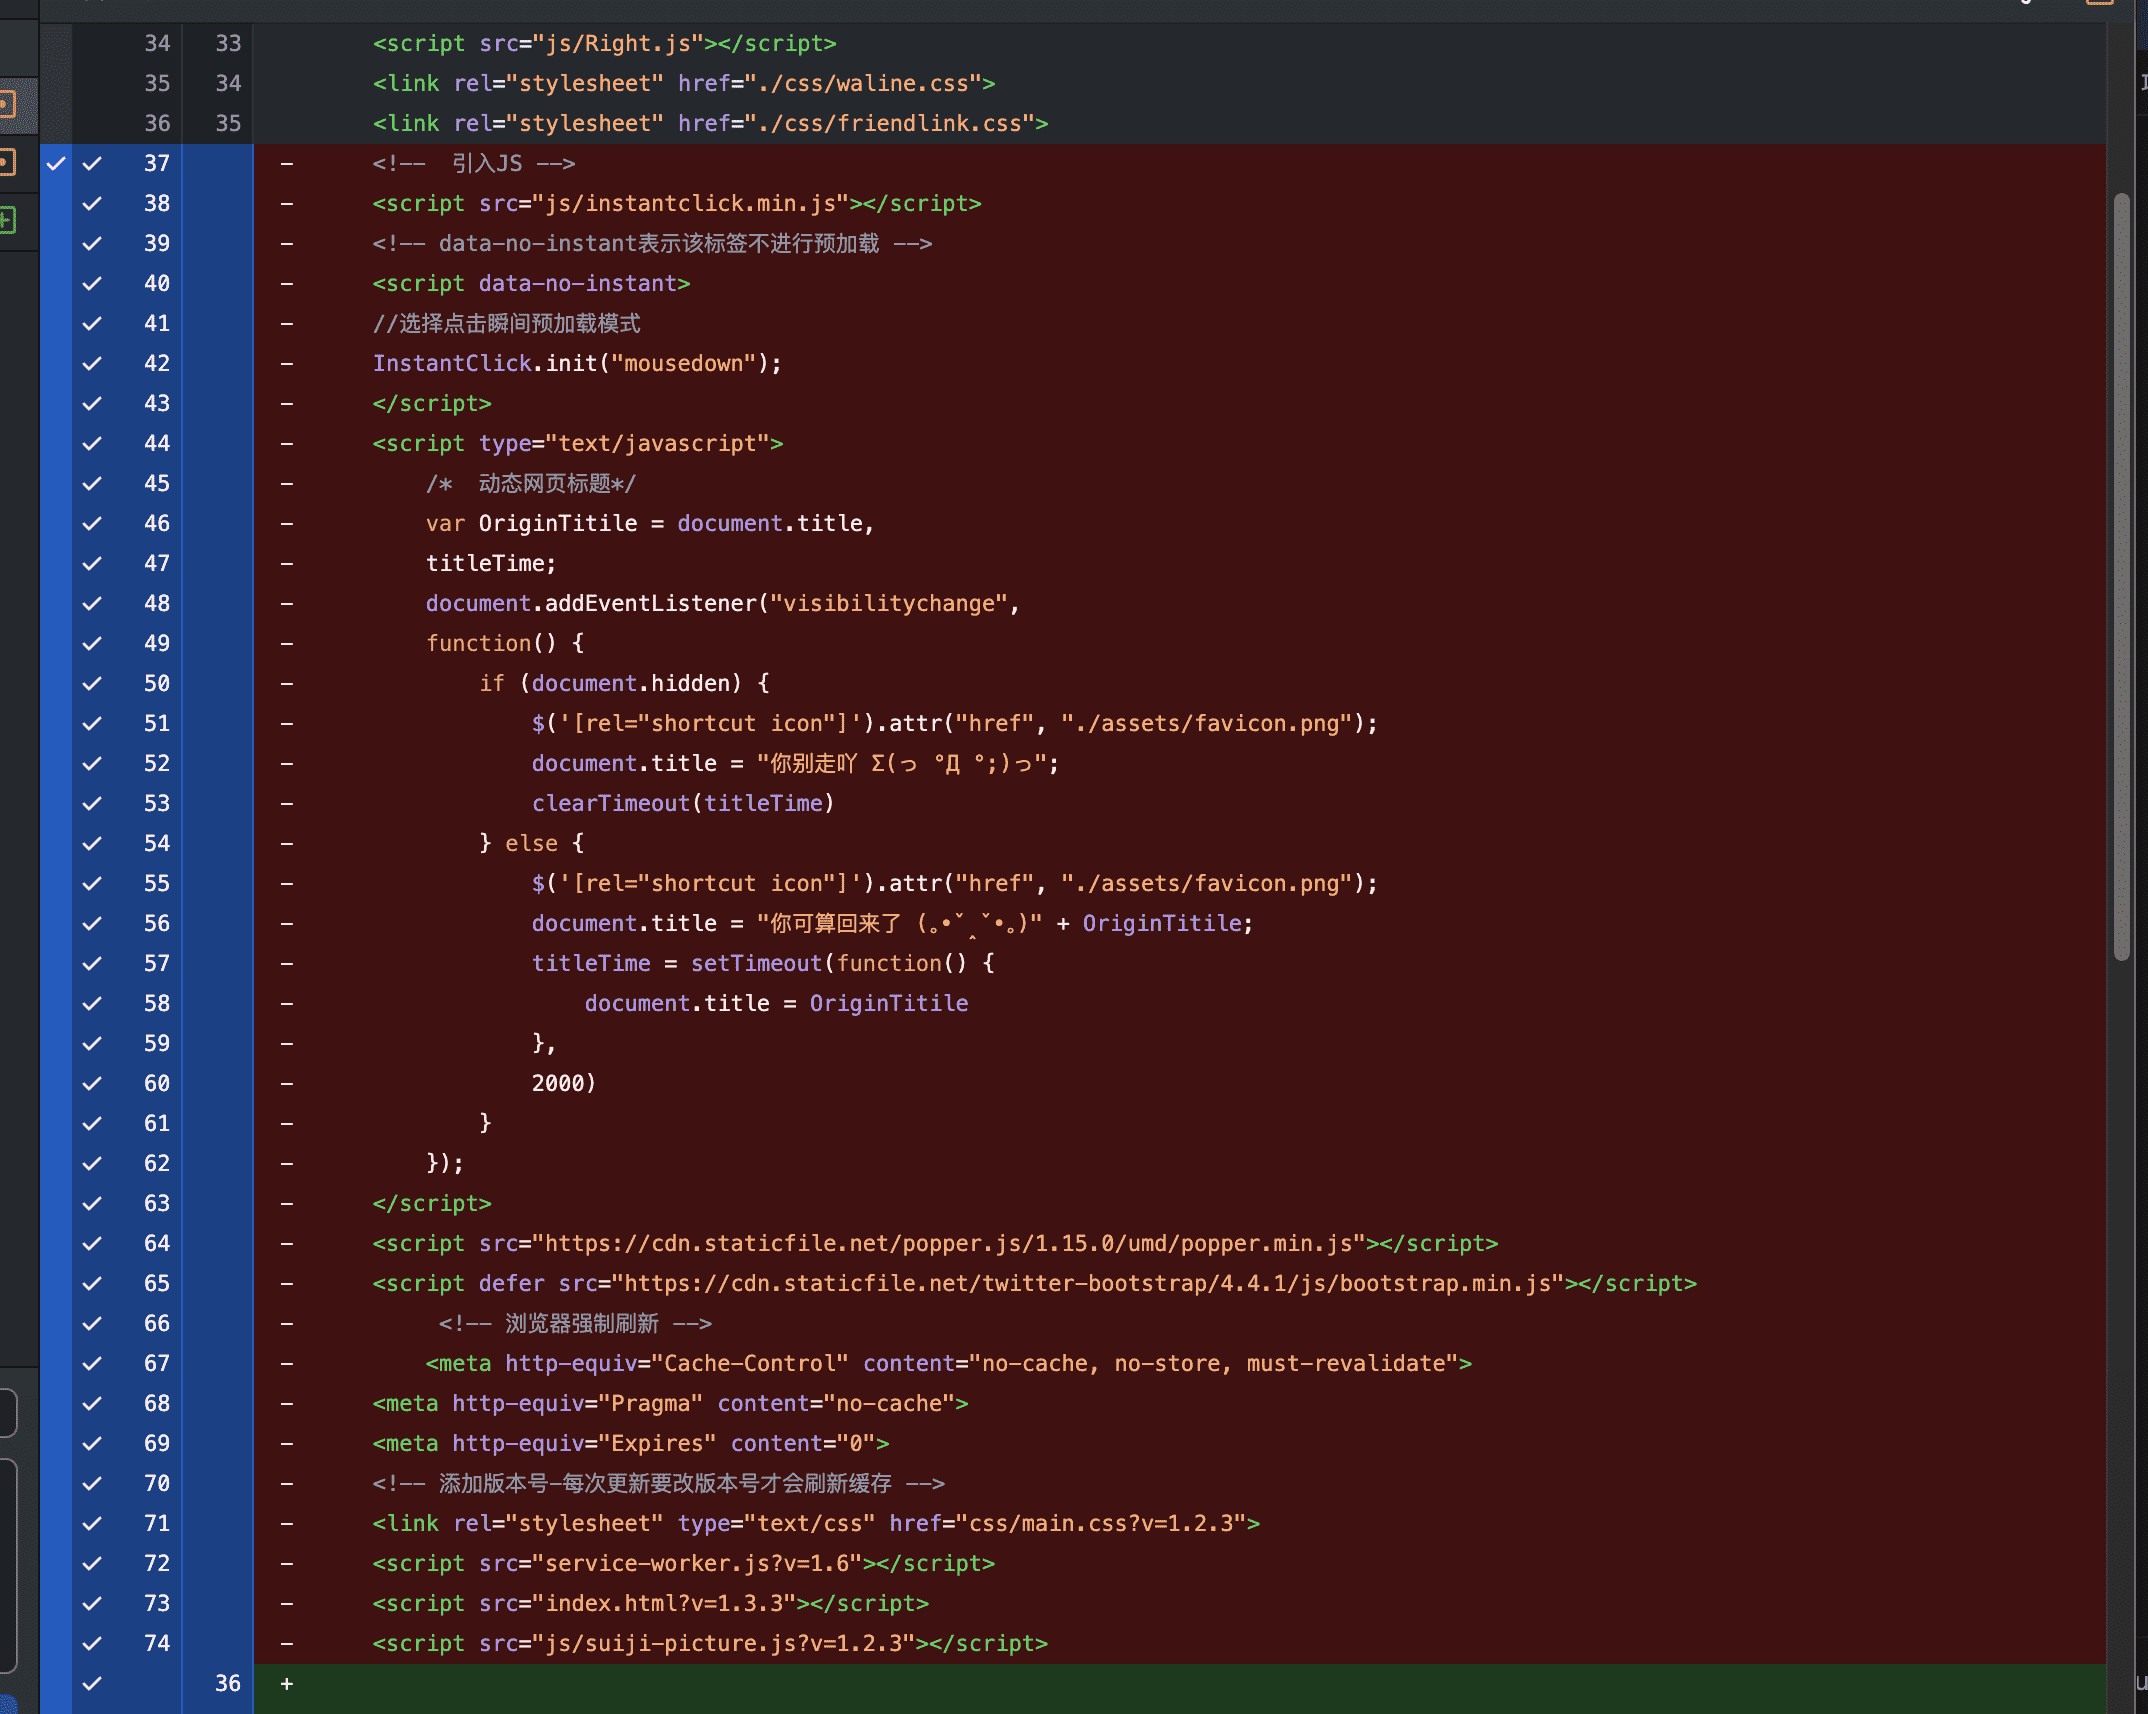Click the 'script data-no-instant' tag line
Screen dimensions: 2148x1714
tap(531, 283)
